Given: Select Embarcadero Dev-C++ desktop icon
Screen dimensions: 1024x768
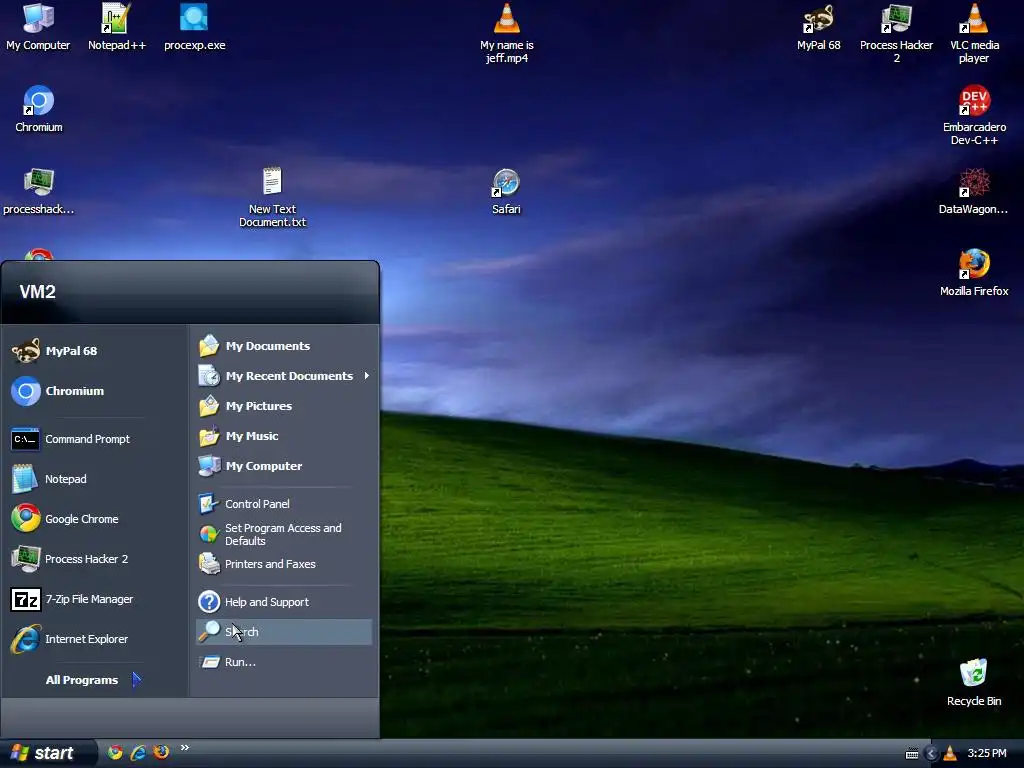Looking at the screenshot, I should tap(974, 115).
